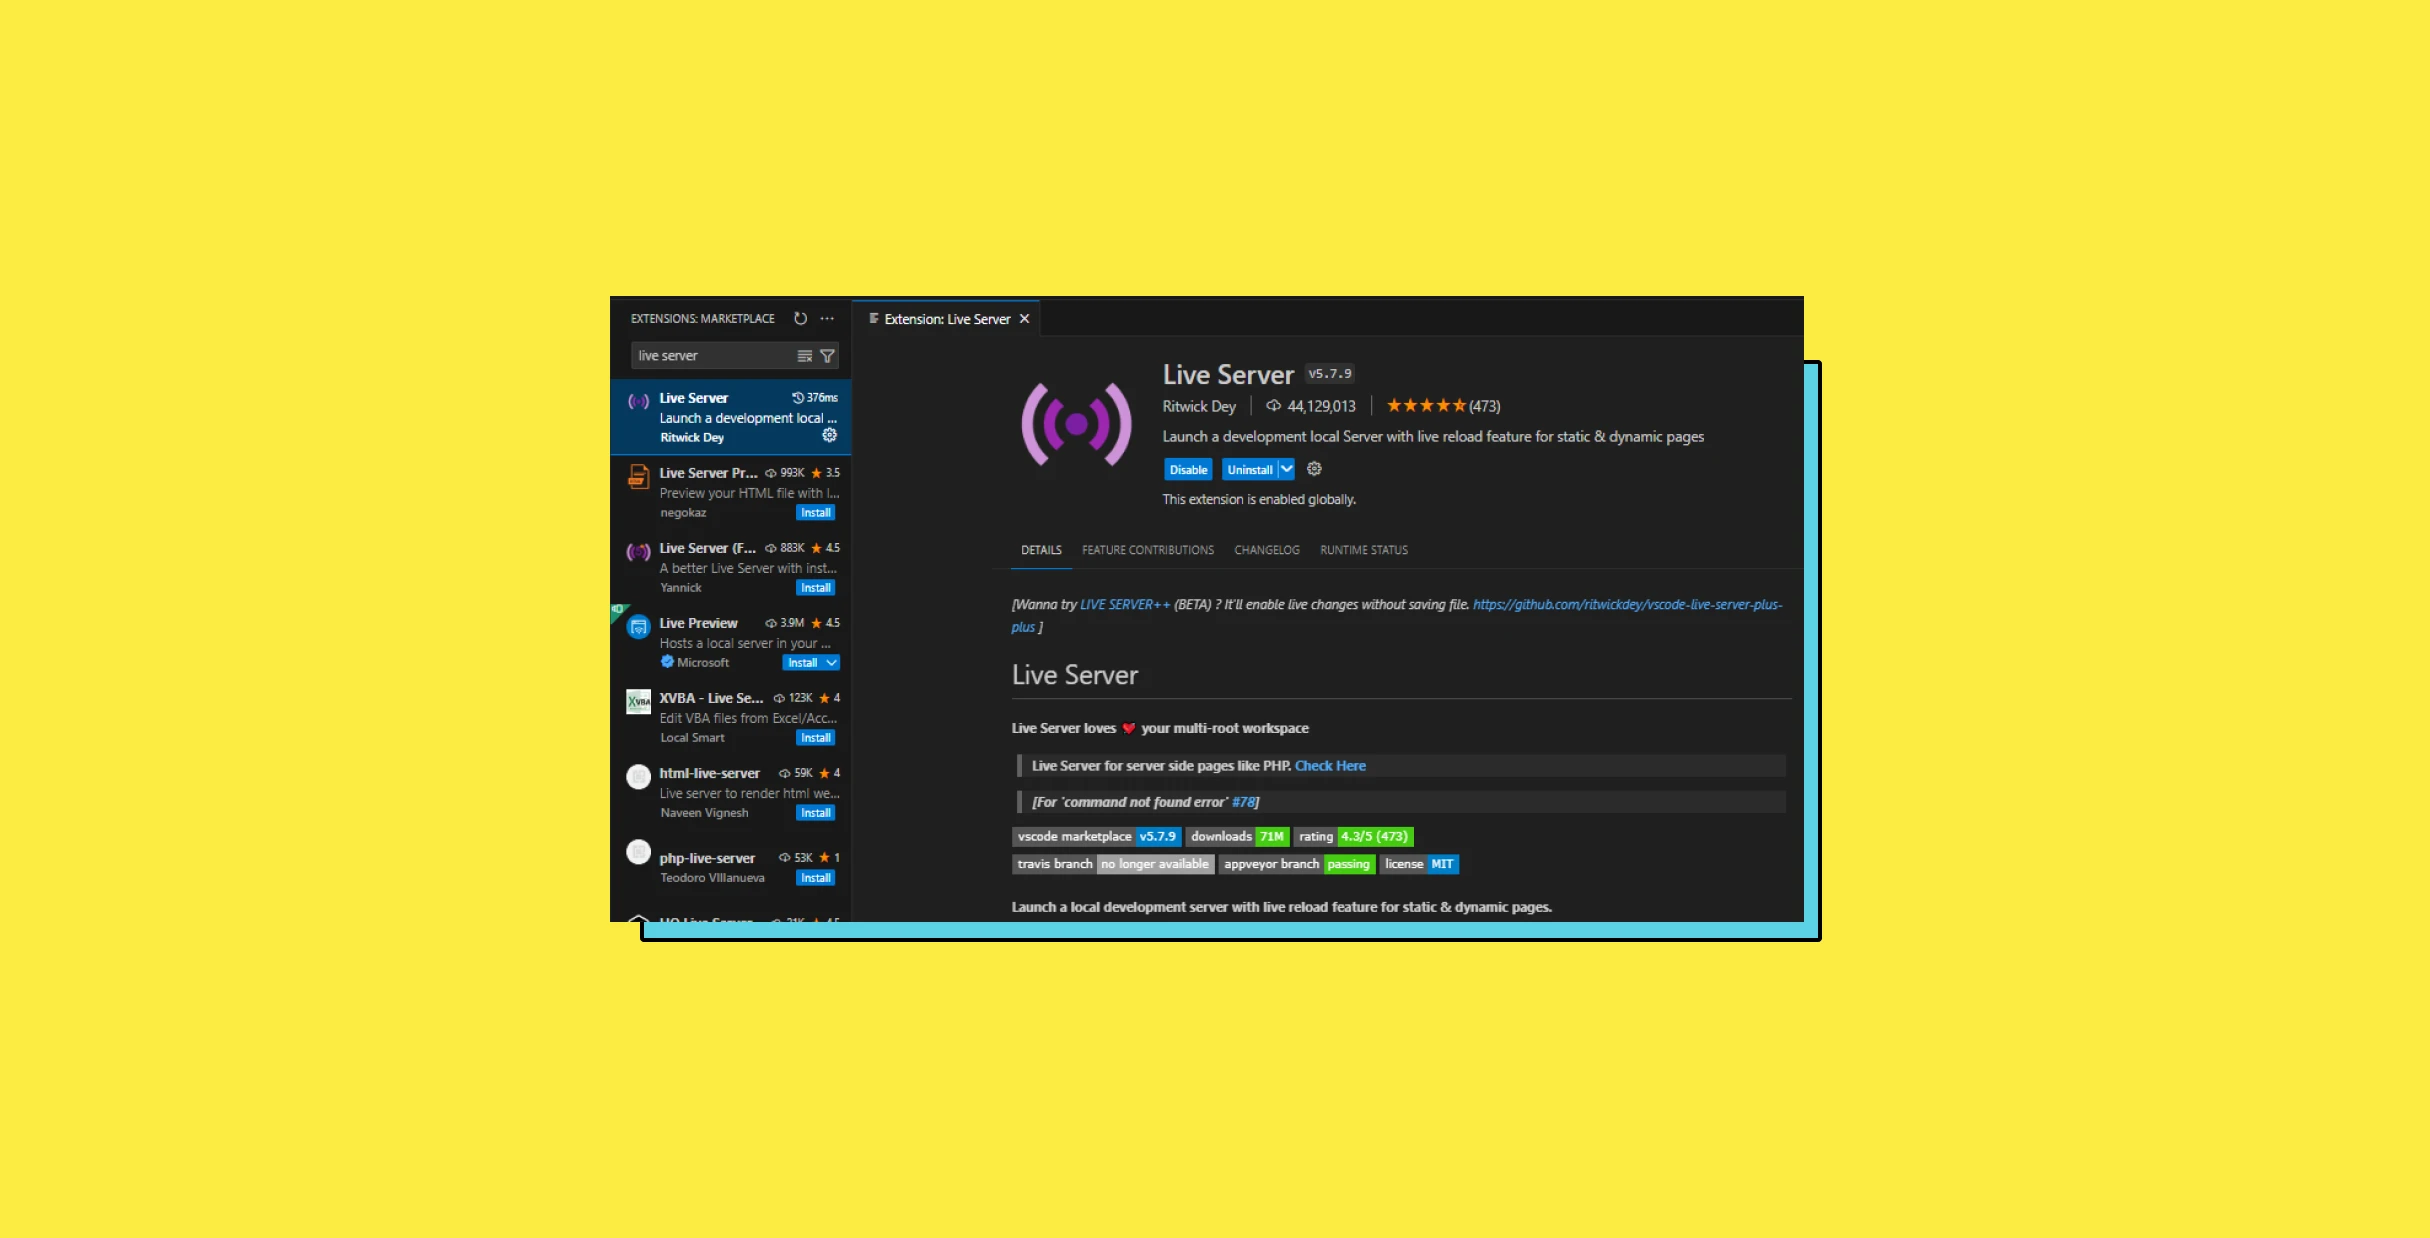The image size is (2430, 1238).
Task: Switch to the Changelog tab
Action: click(x=1267, y=550)
